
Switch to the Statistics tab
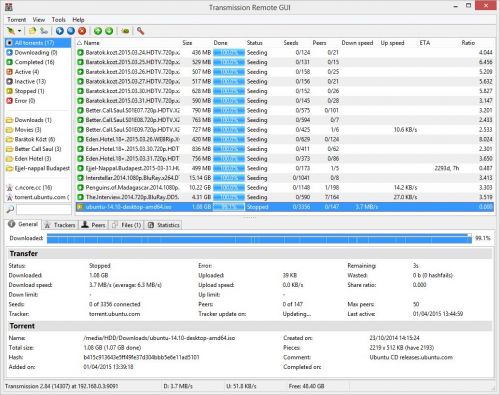[x=164, y=225]
